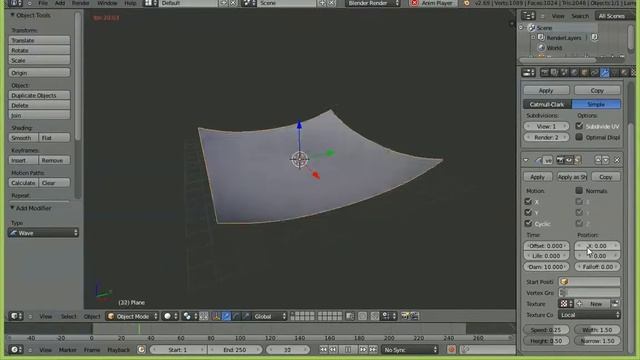This screenshot has height=360, width=640.
Task: Open the Wave modifier Type dropdown
Action: coord(43,233)
